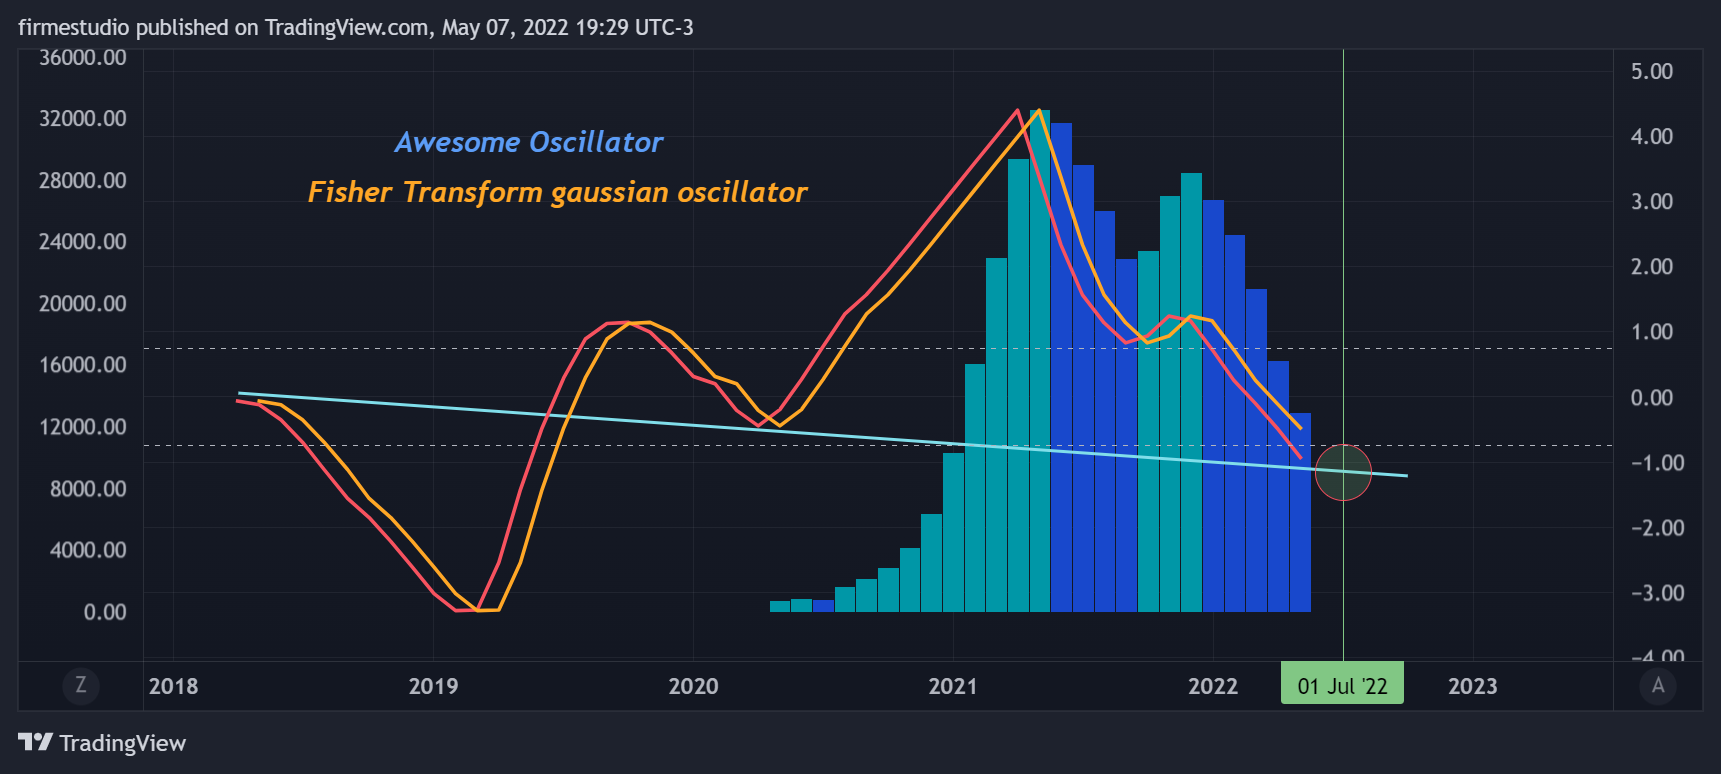Screen dimensions: 1721x774
Task: Click the Fisher Transform gaussian oscillator label
Action: 557,192
